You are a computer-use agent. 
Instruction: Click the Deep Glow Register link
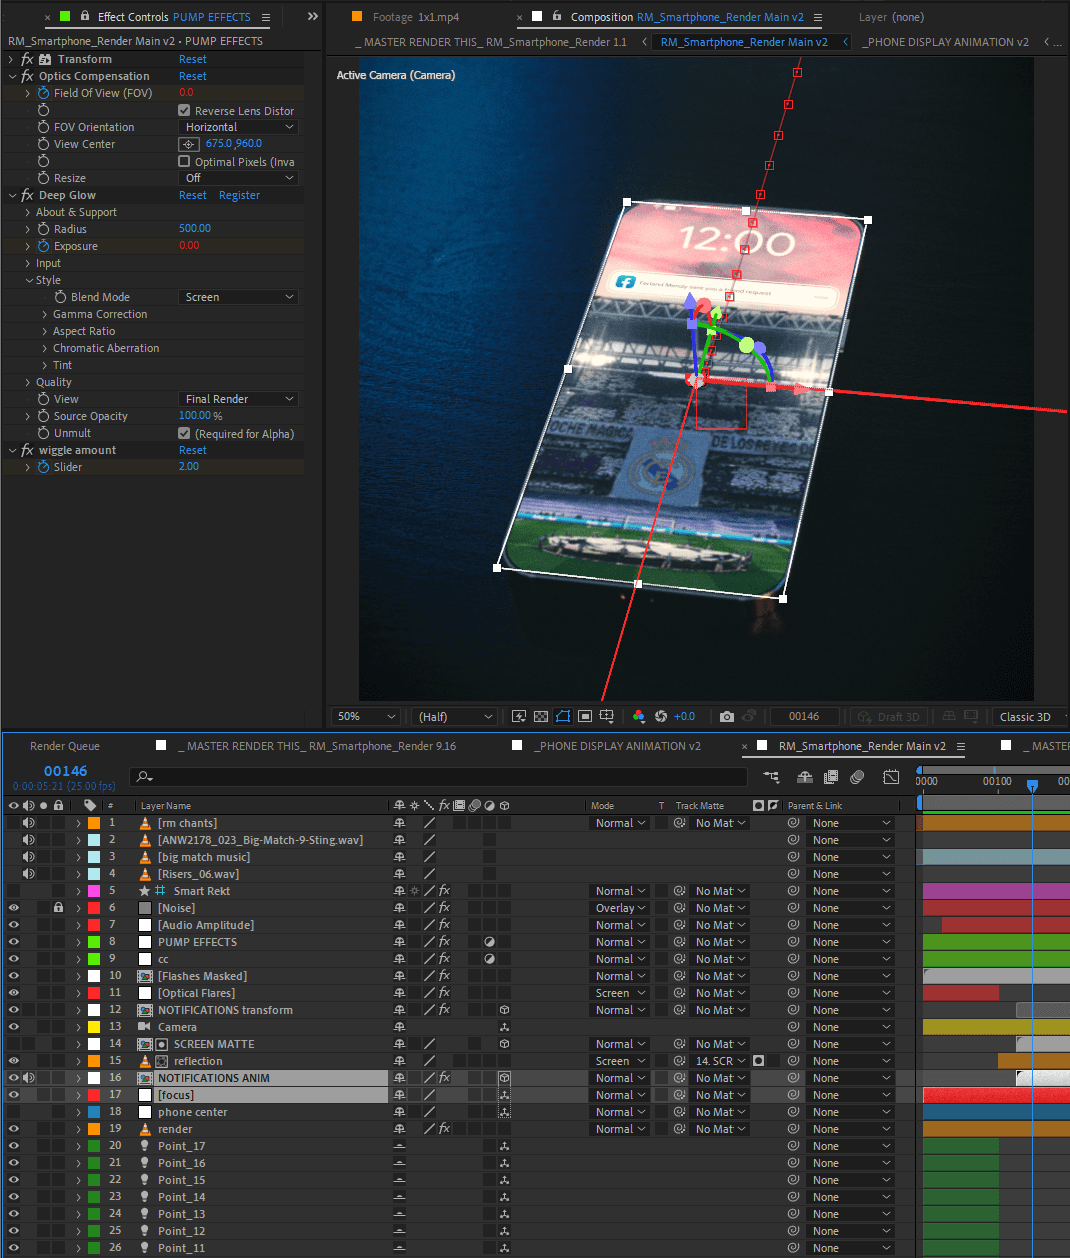coord(239,195)
